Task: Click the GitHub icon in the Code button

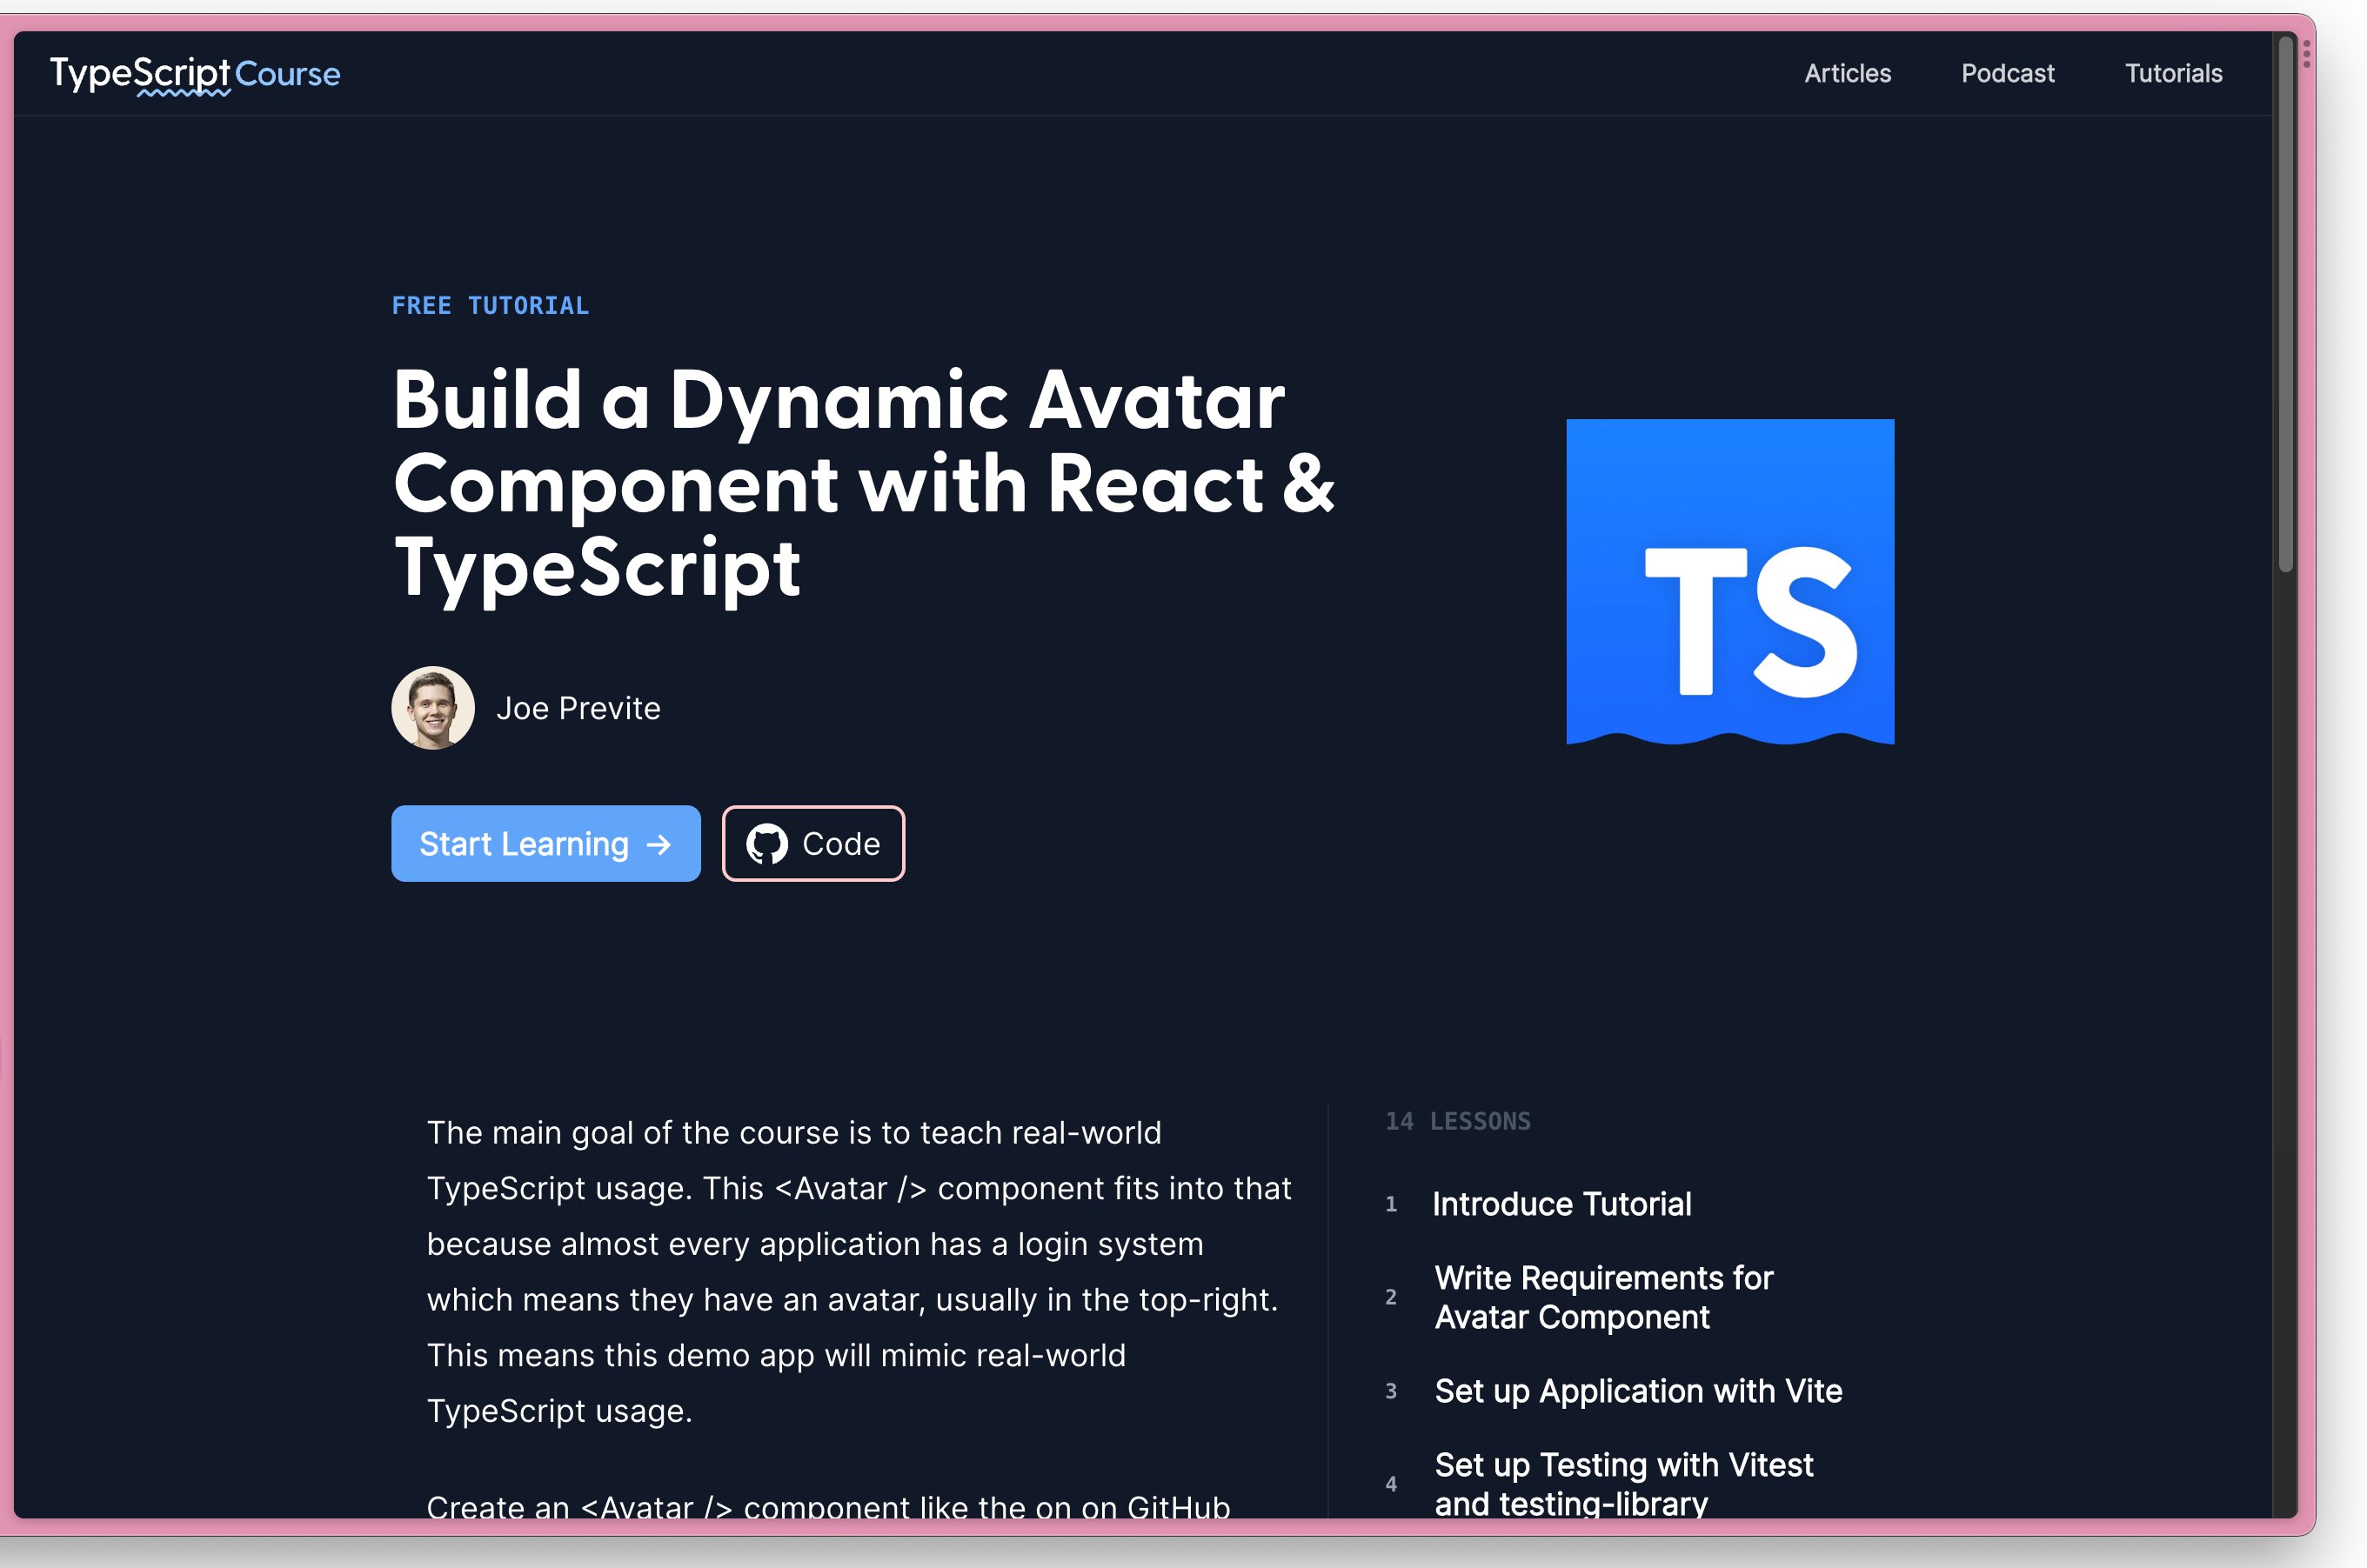Action: coord(767,844)
